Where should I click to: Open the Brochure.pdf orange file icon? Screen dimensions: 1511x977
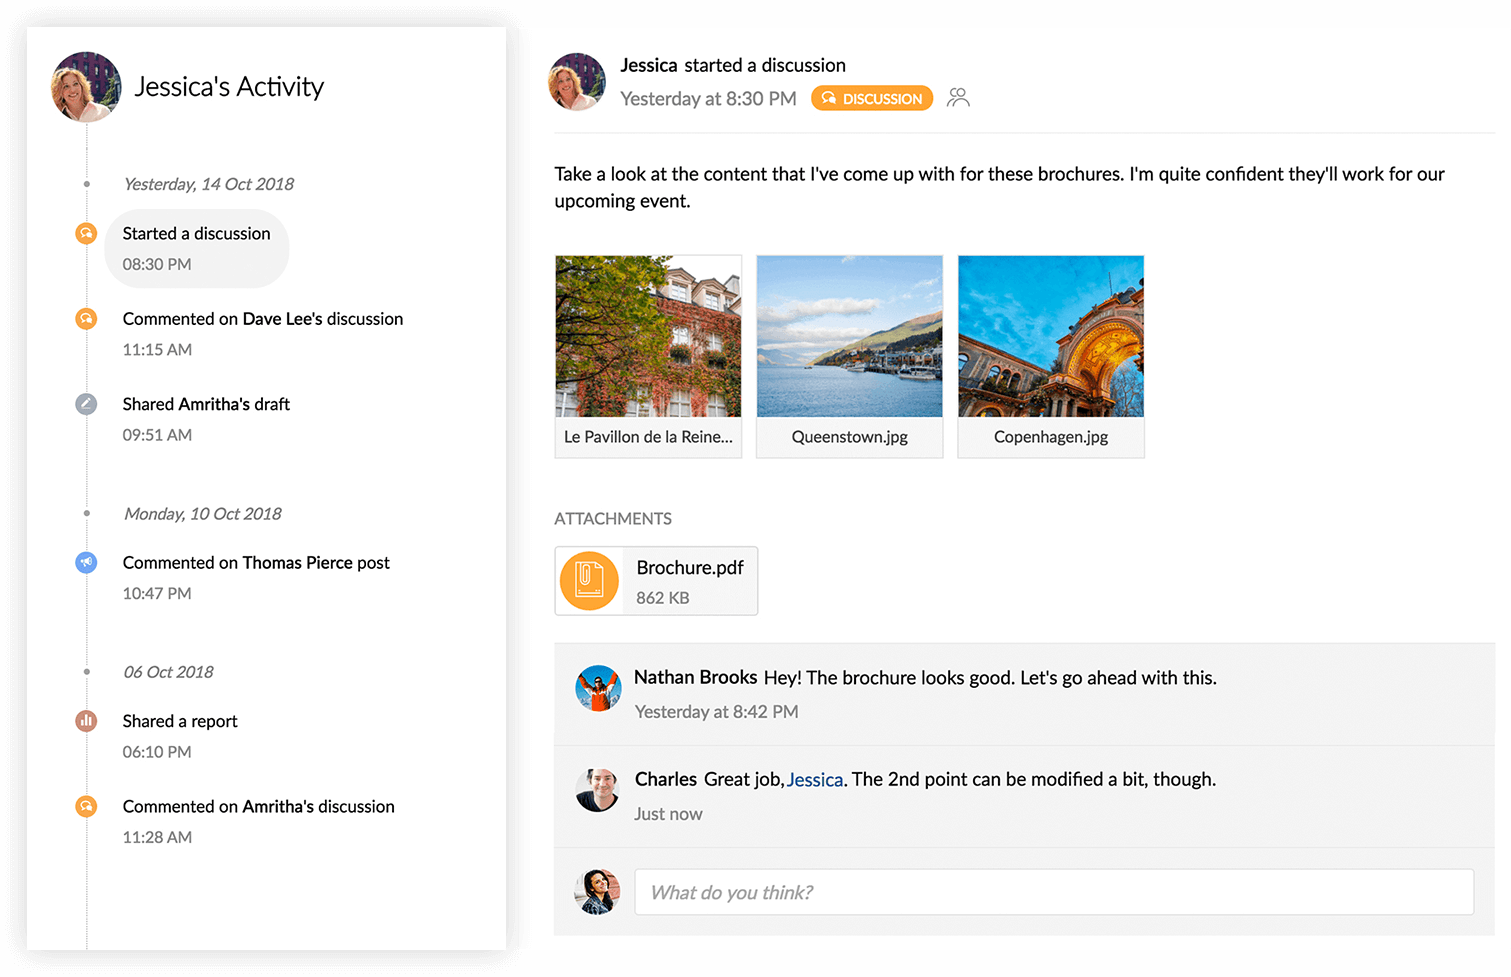pos(589,581)
